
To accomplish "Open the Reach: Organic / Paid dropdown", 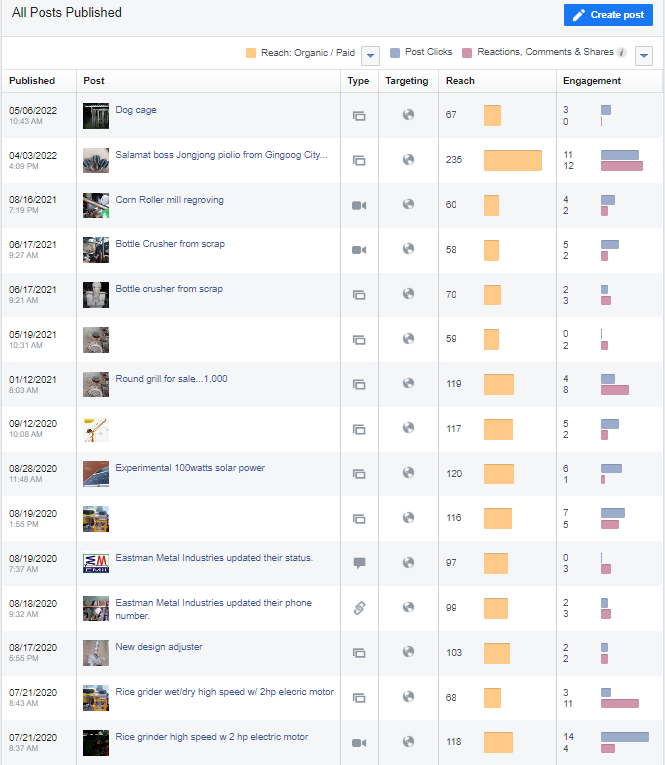I will click(370, 56).
